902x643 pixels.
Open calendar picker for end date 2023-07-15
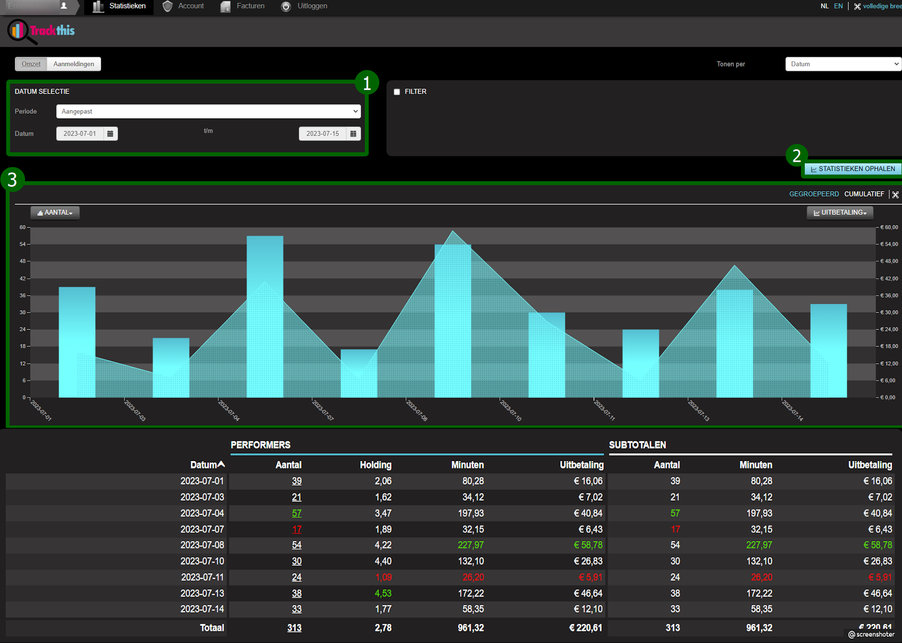coord(353,134)
